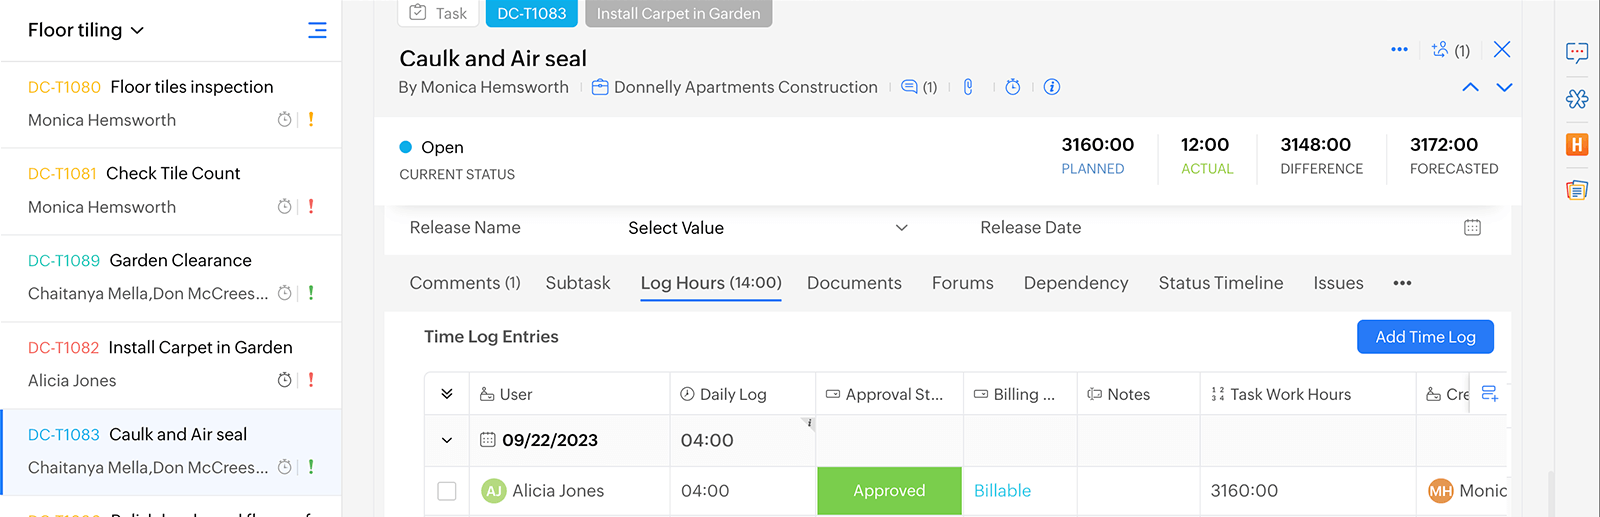
Task: Open the Release Name Select Value dropdown
Action: (x=767, y=228)
